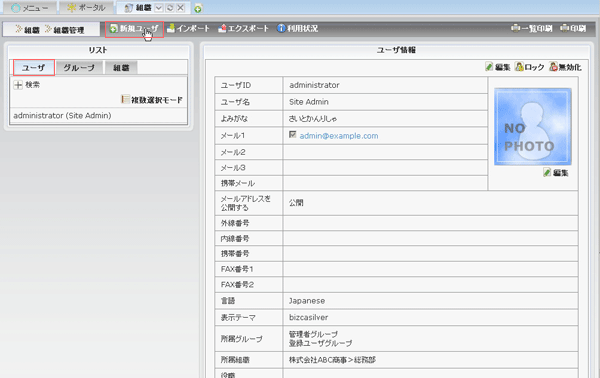
Task: Click the 株式会社ABC商事>総務部 value
Action: coord(333,360)
